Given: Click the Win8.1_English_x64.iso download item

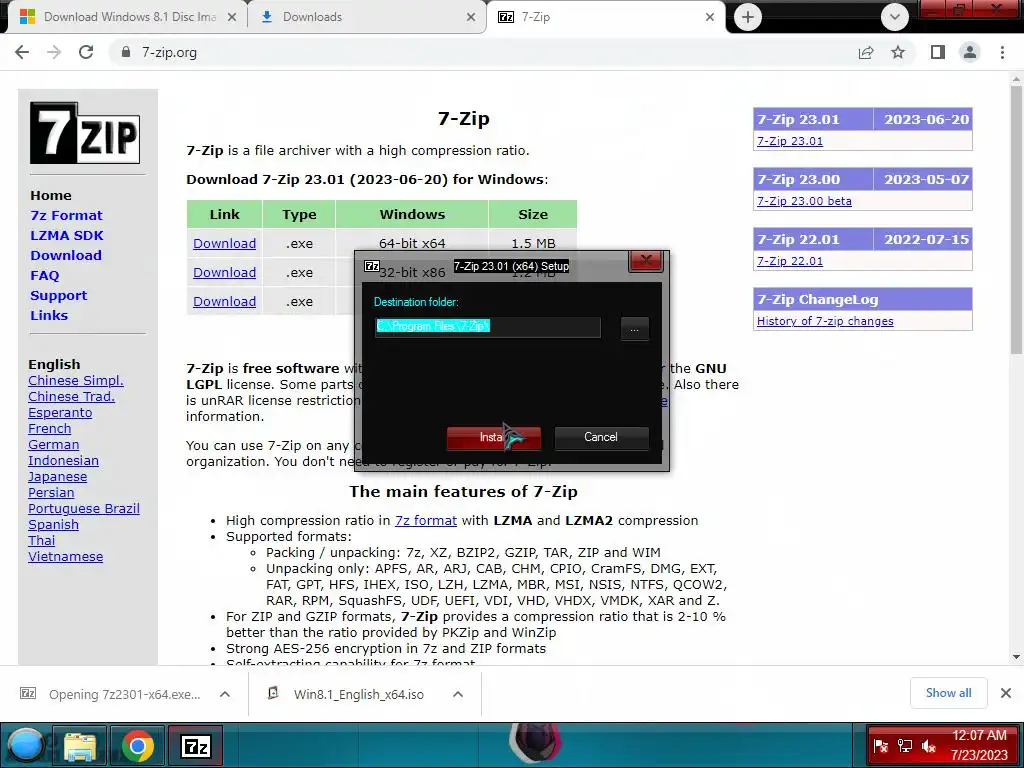Looking at the screenshot, I should pos(349,694).
